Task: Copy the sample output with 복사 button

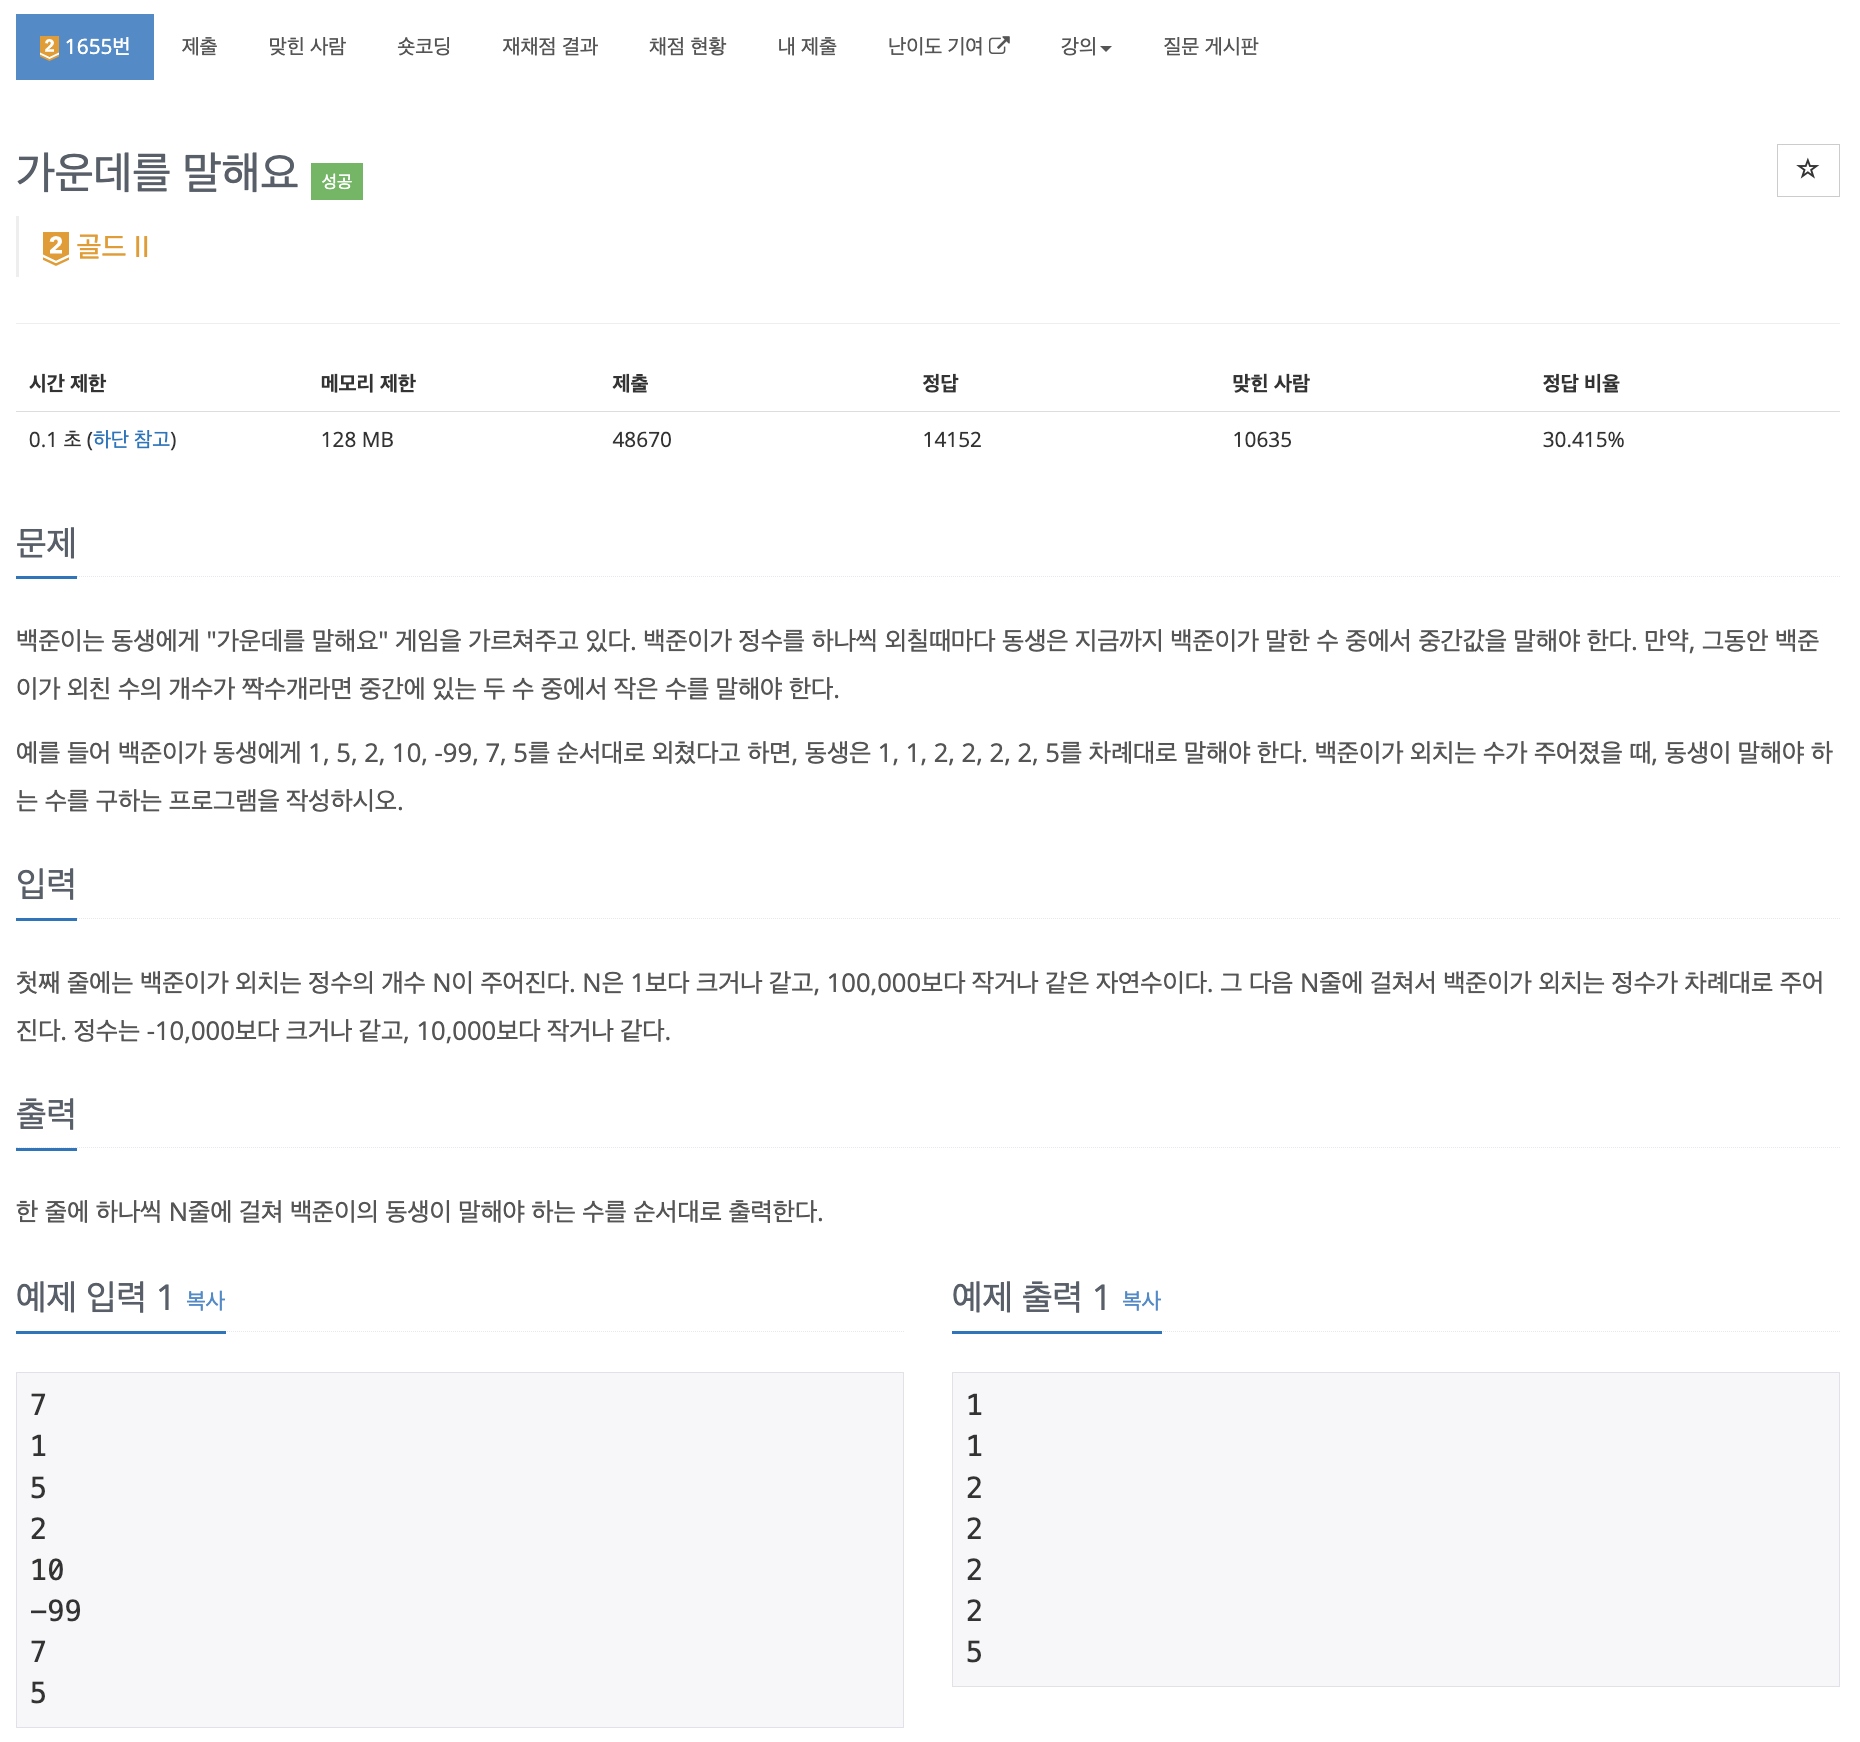Action: [1139, 1301]
